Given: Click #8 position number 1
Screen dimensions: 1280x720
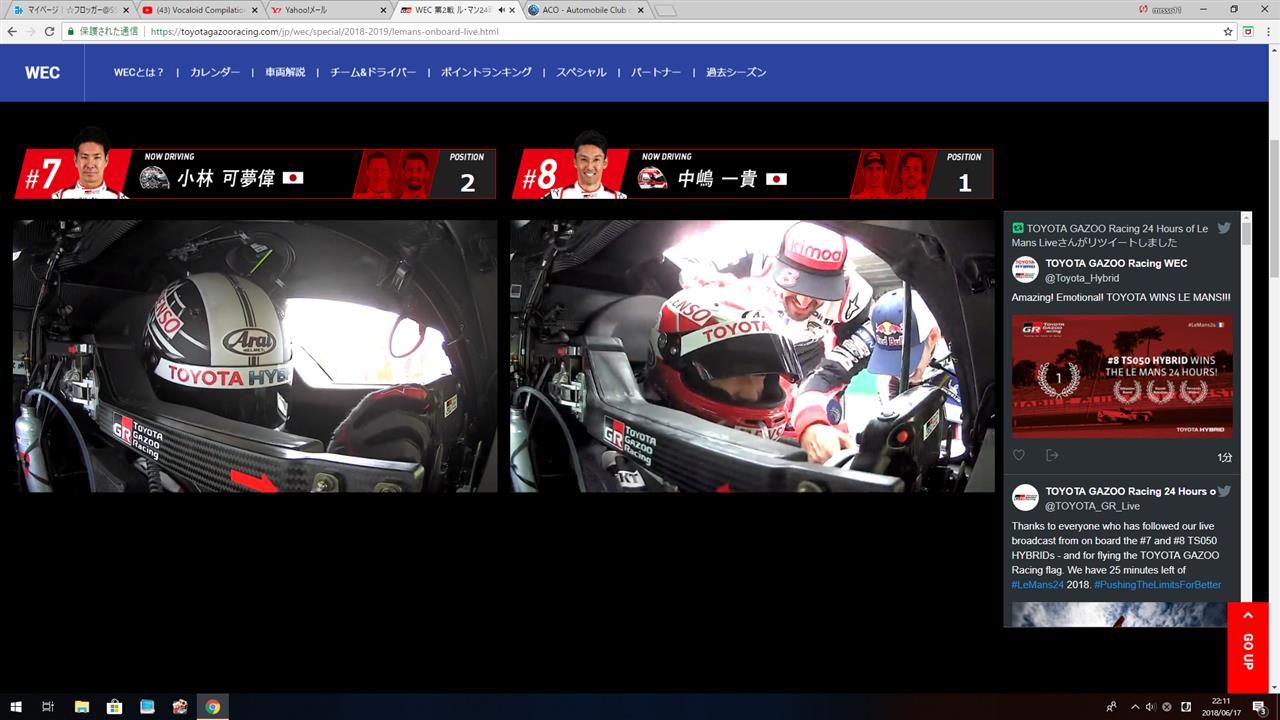Looking at the screenshot, I should tap(965, 183).
